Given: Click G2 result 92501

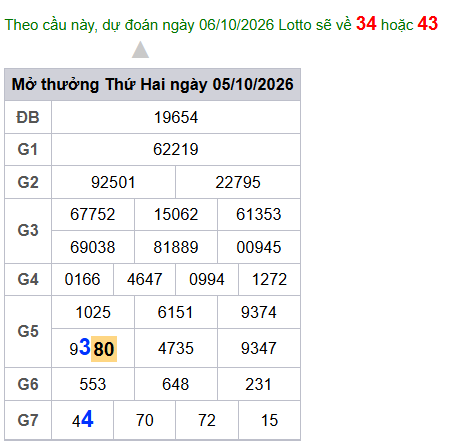Looking at the screenshot, I should [113, 182].
